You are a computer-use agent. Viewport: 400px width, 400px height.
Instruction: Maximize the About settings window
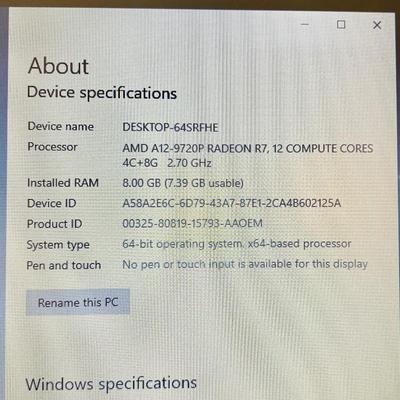pos(341,24)
